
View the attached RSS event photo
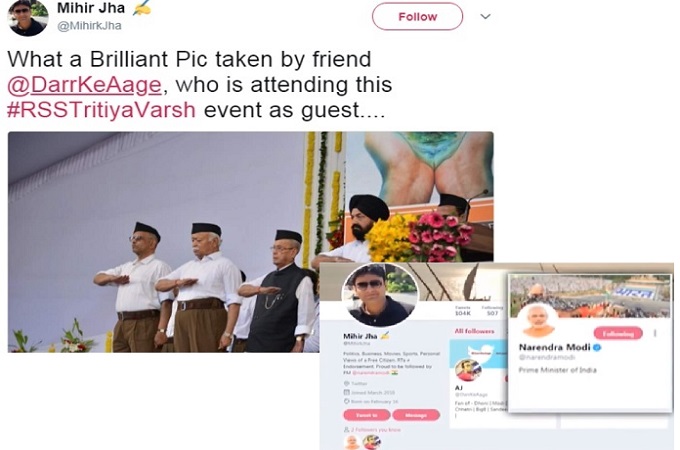coord(251,242)
